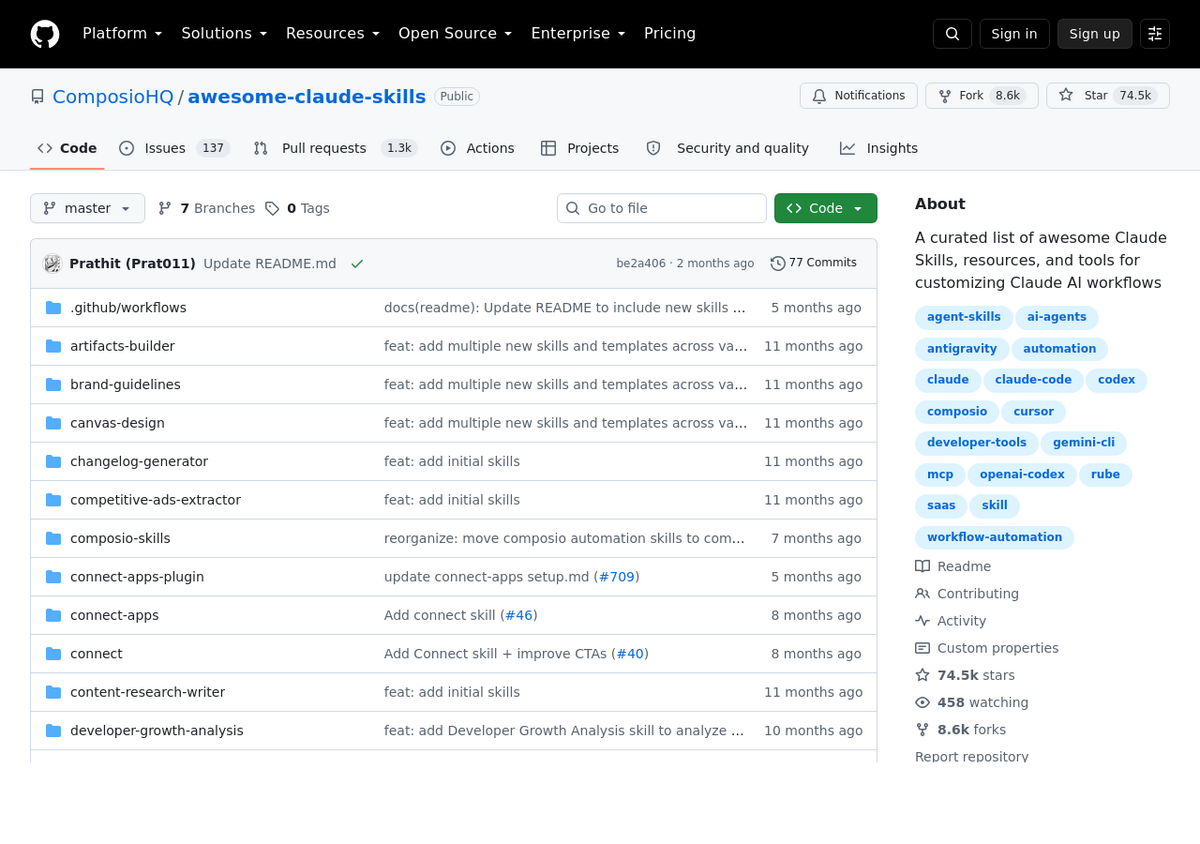Open the #46 pull request link

pos(518,616)
